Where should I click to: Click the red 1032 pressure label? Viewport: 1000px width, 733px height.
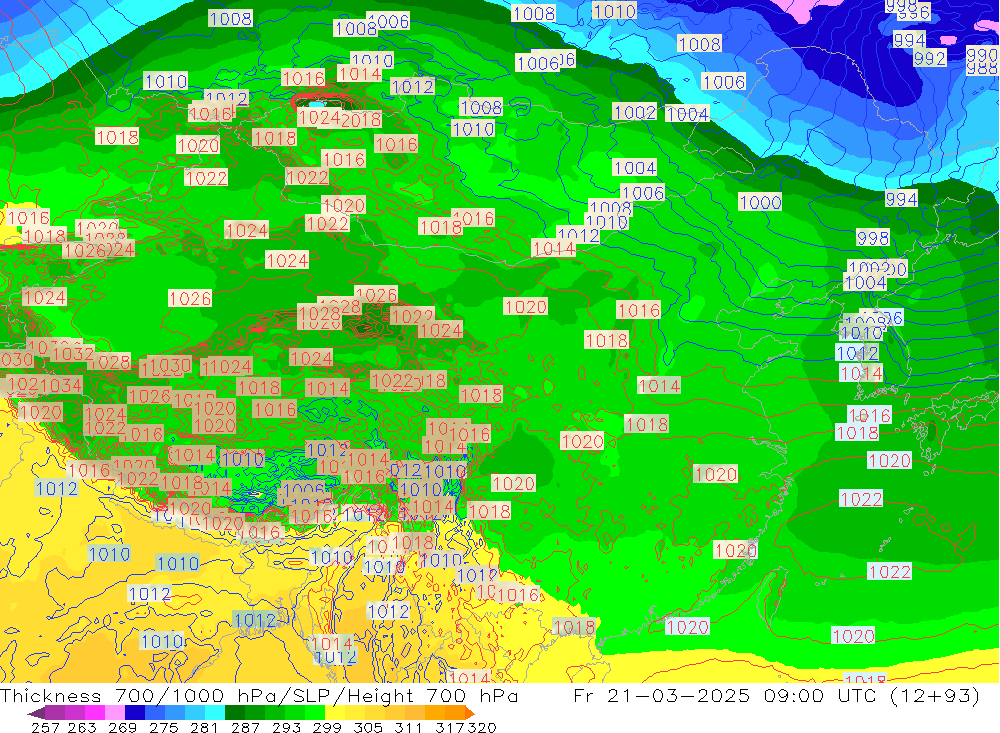point(72,353)
